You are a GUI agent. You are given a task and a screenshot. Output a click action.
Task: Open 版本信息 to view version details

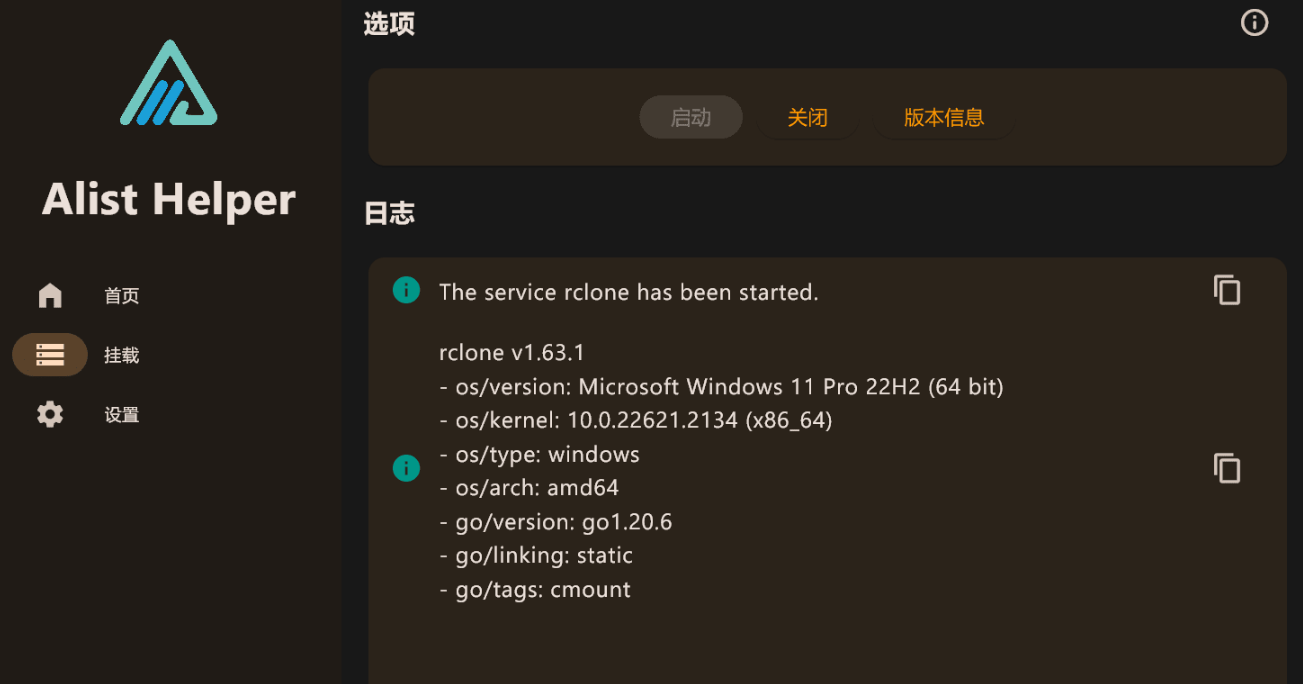tap(943, 117)
